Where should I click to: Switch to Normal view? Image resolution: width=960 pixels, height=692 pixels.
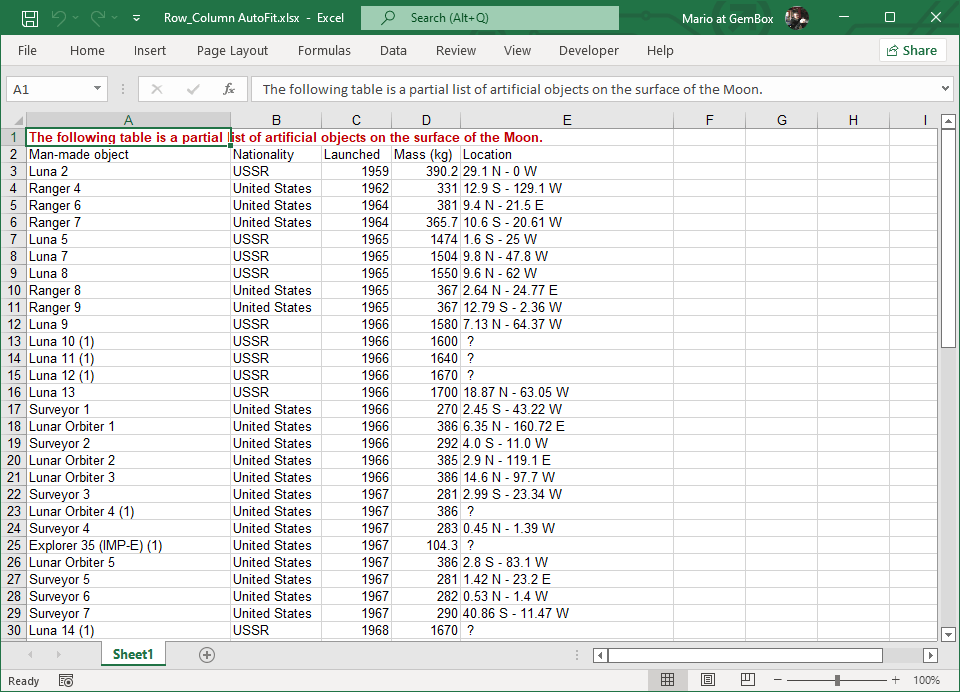pos(667,680)
